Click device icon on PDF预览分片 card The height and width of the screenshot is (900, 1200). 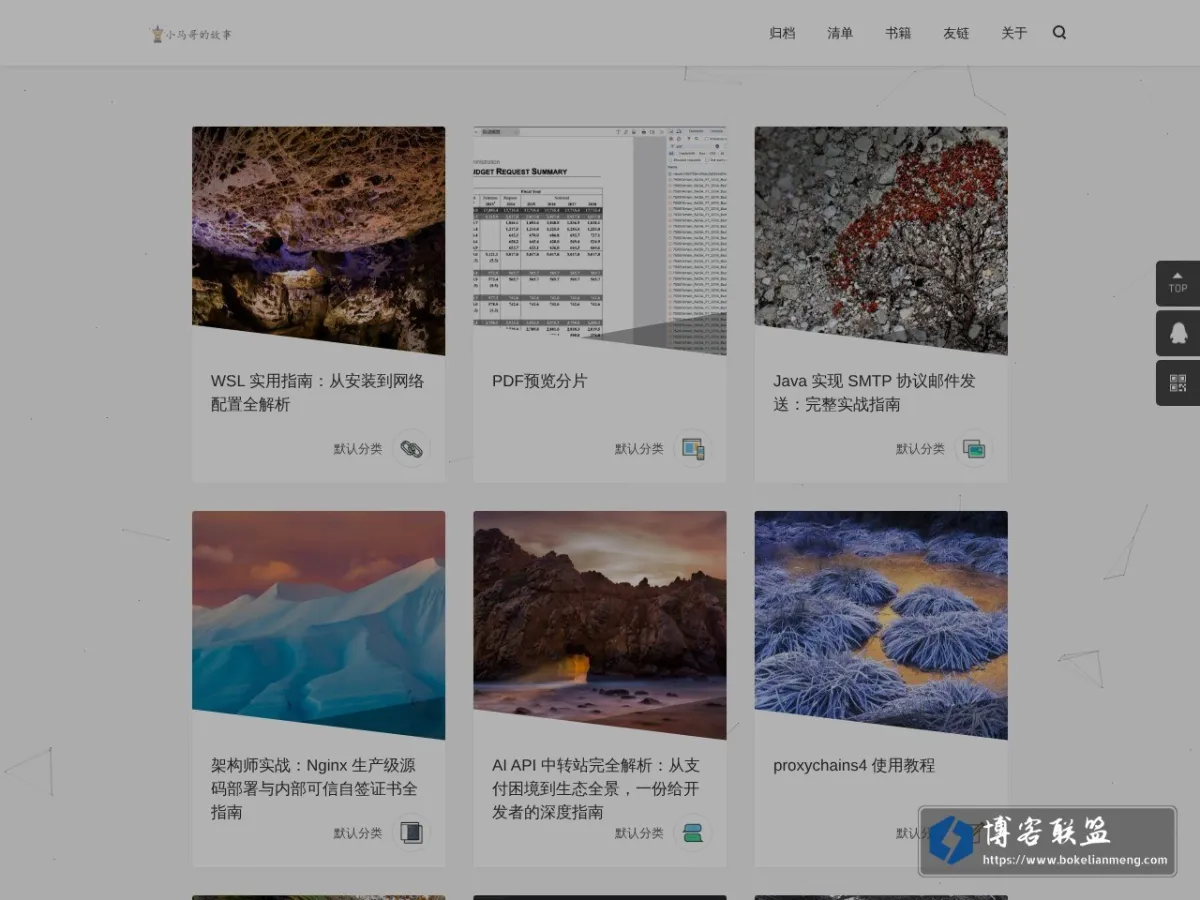692,449
